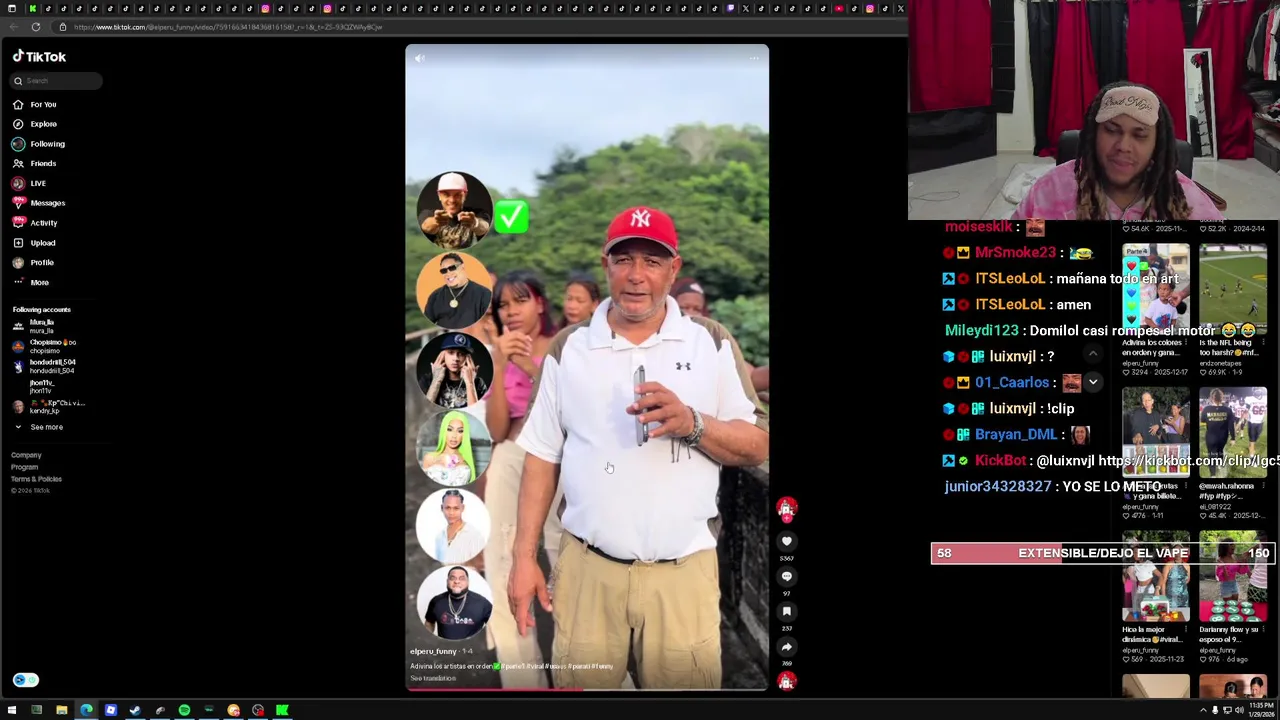This screenshot has height=720, width=1280.
Task: Click the taskbar clock showing 11:35 PM
Action: click(1262, 710)
